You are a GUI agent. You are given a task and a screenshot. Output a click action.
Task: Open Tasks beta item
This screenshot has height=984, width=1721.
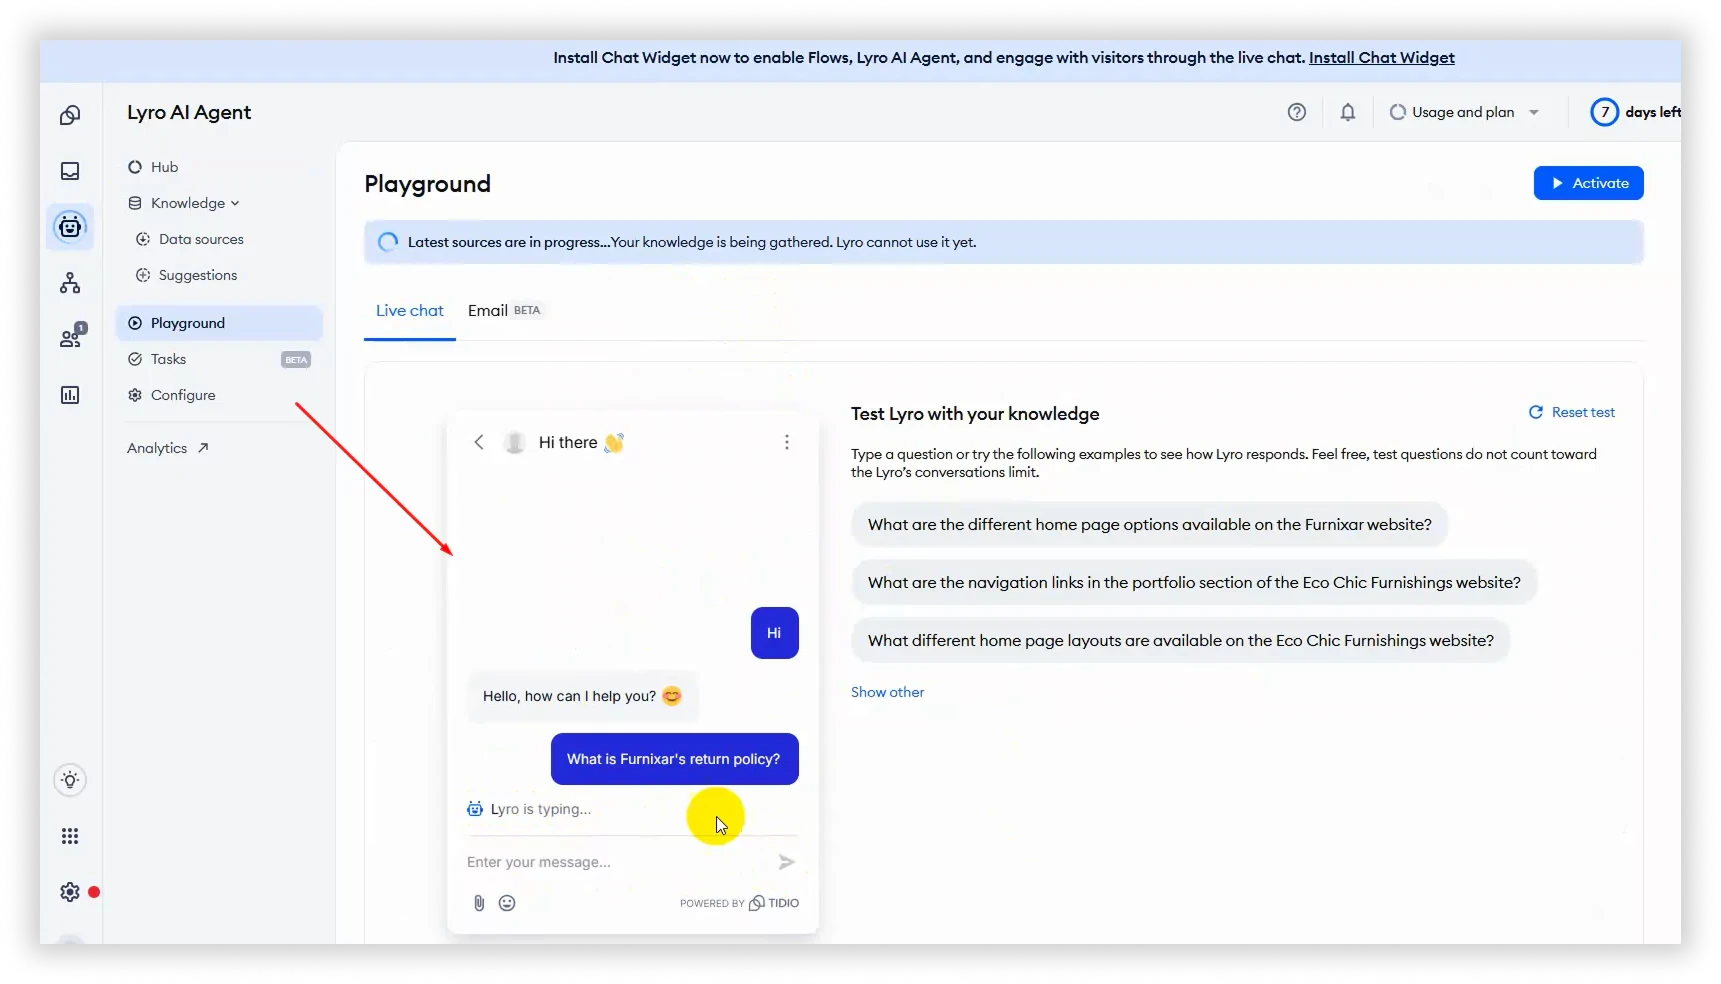(x=219, y=359)
